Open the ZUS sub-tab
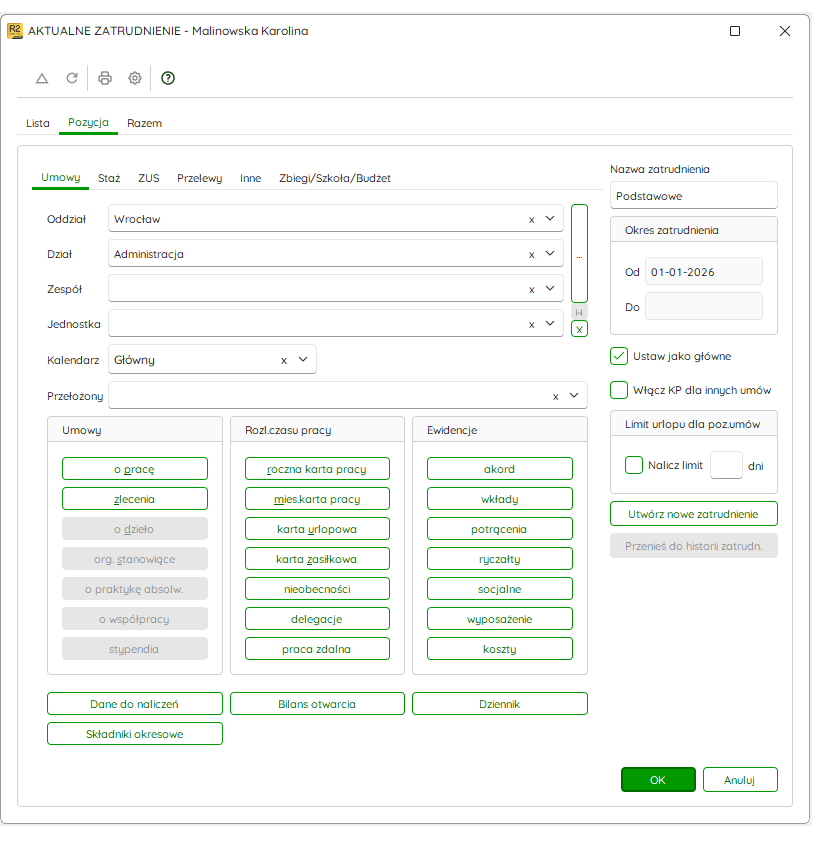This screenshot has width=829, height=841. 149,178
